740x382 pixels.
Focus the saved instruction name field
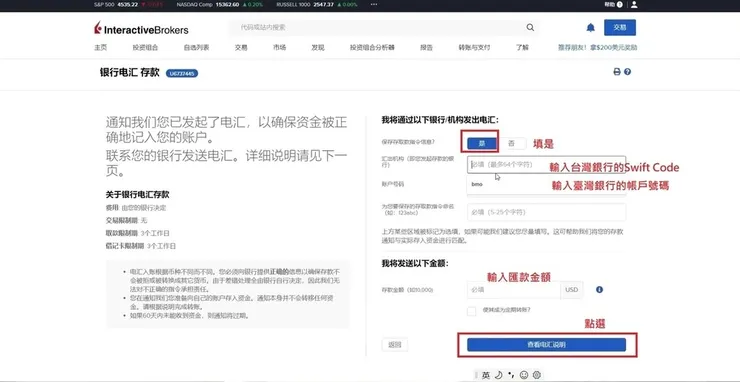pos(547,212)
